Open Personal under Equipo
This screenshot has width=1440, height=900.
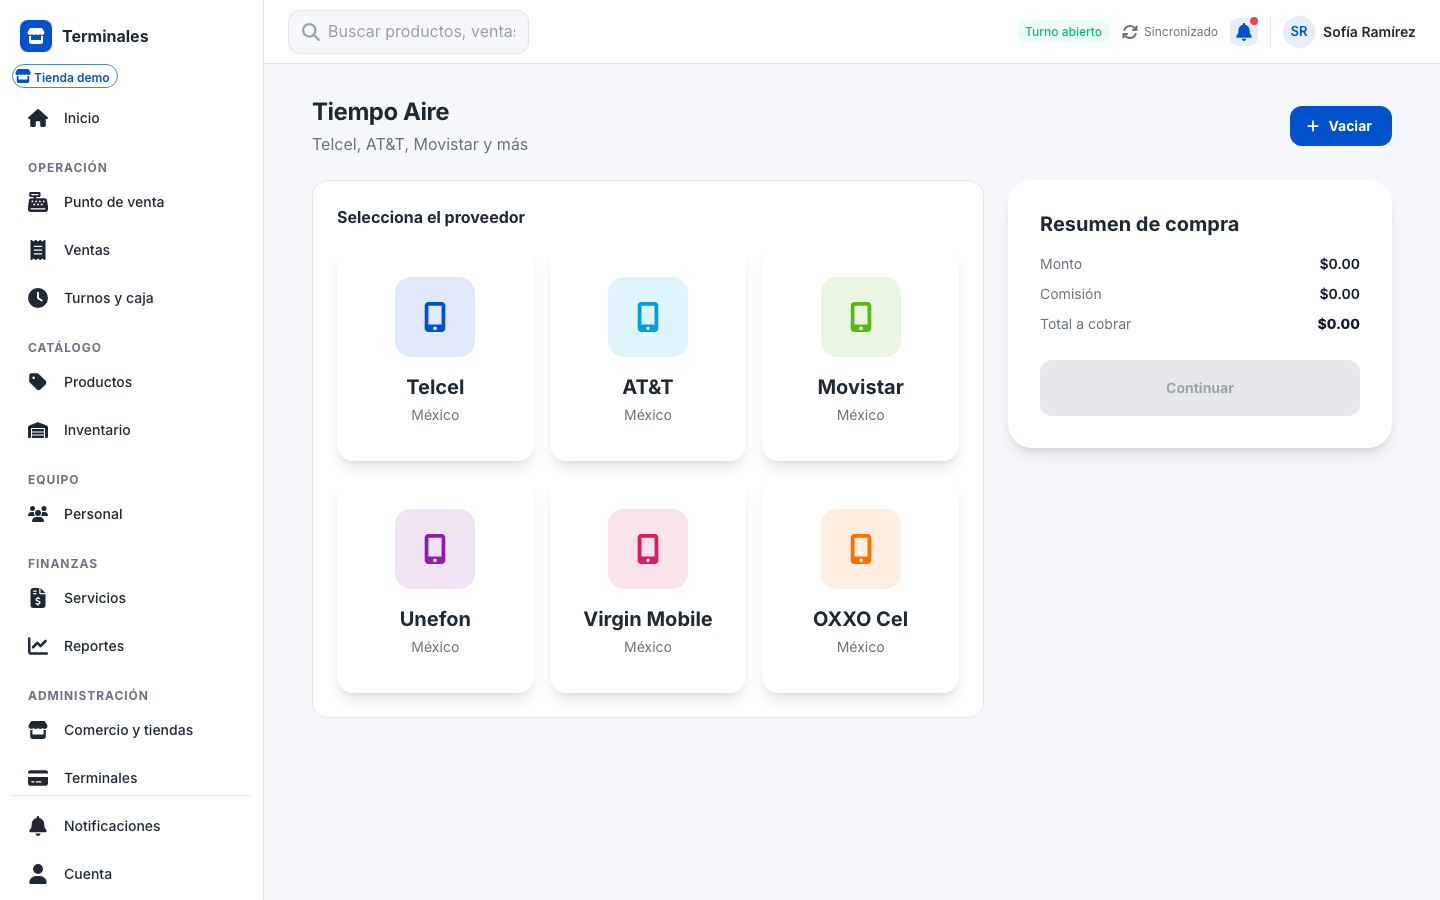click(131, 514)
